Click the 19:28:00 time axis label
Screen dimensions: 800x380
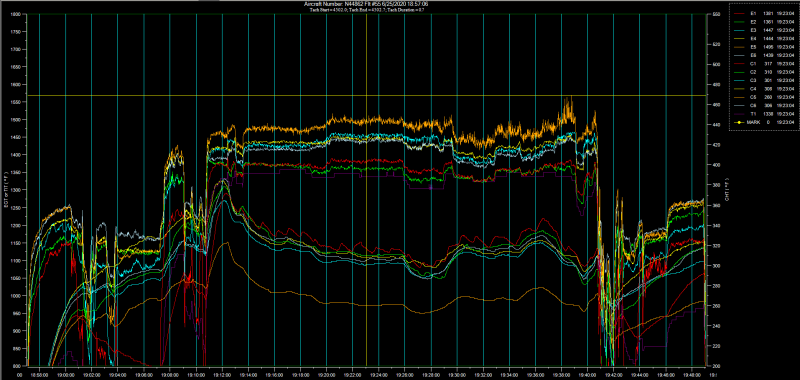(x=431, y=374)
